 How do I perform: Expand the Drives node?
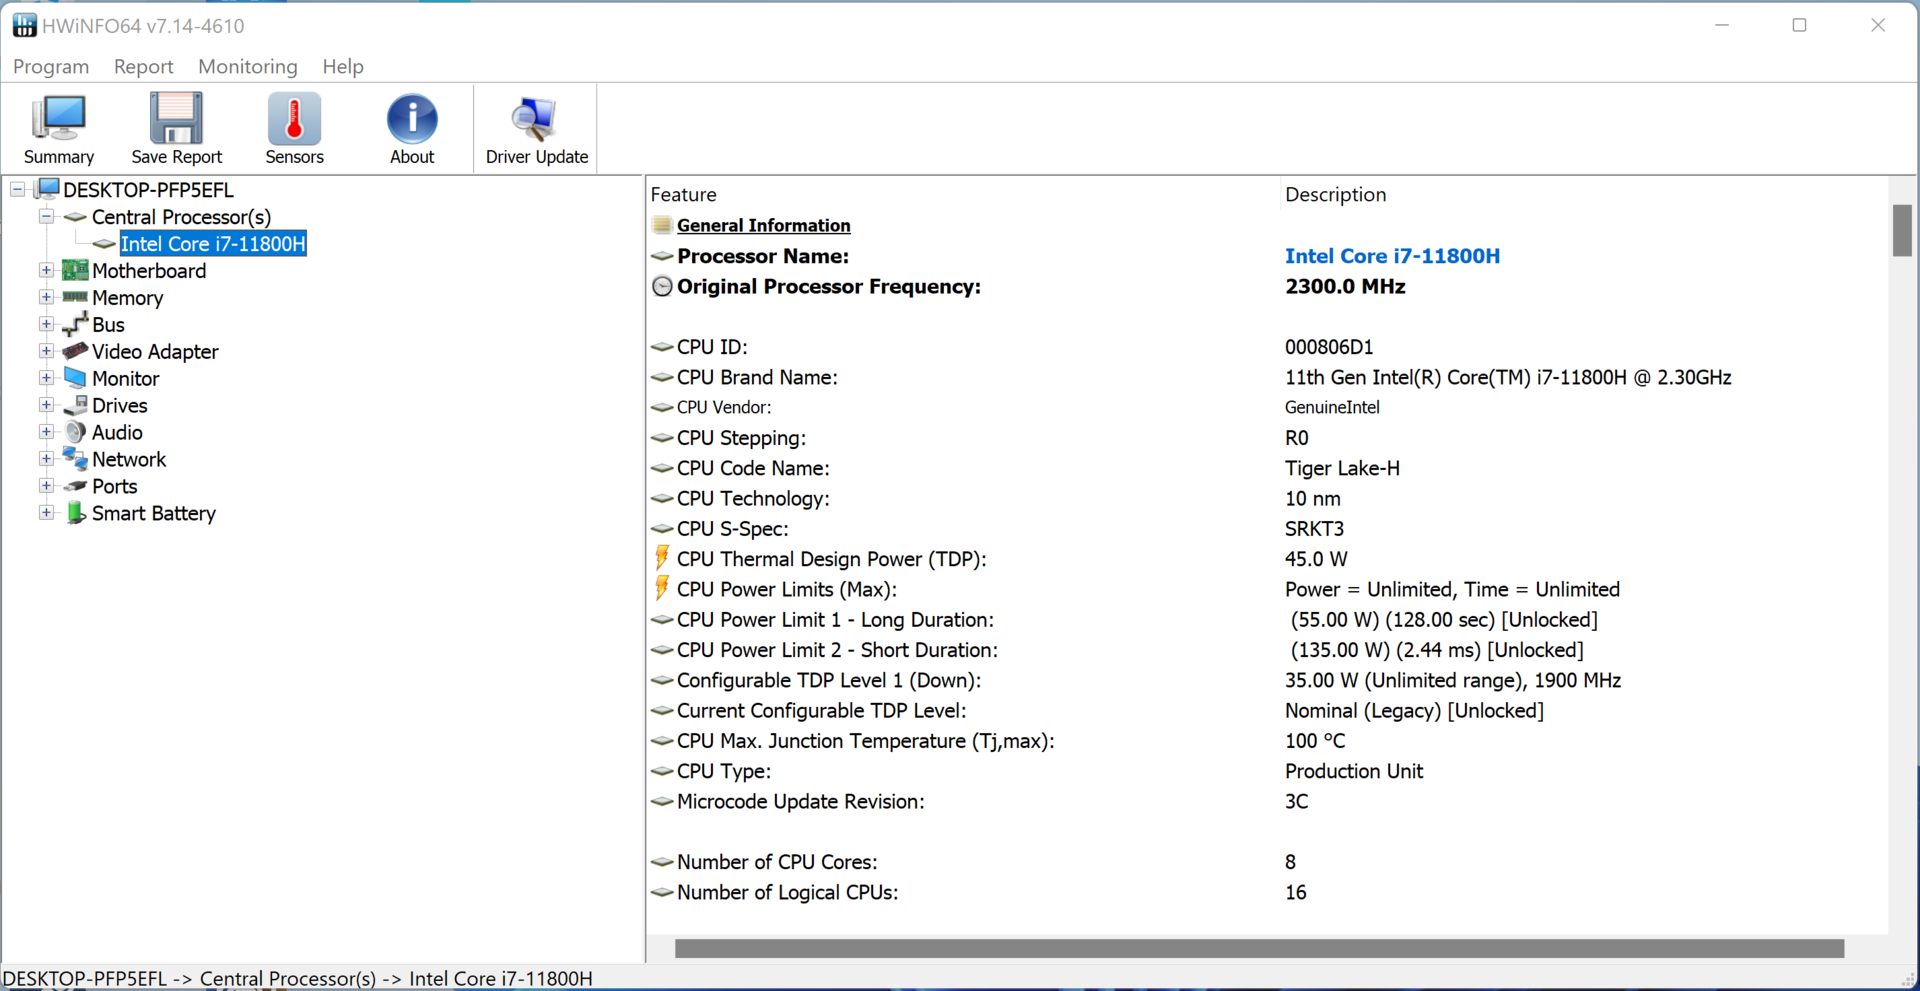click(x=46, y=405)
